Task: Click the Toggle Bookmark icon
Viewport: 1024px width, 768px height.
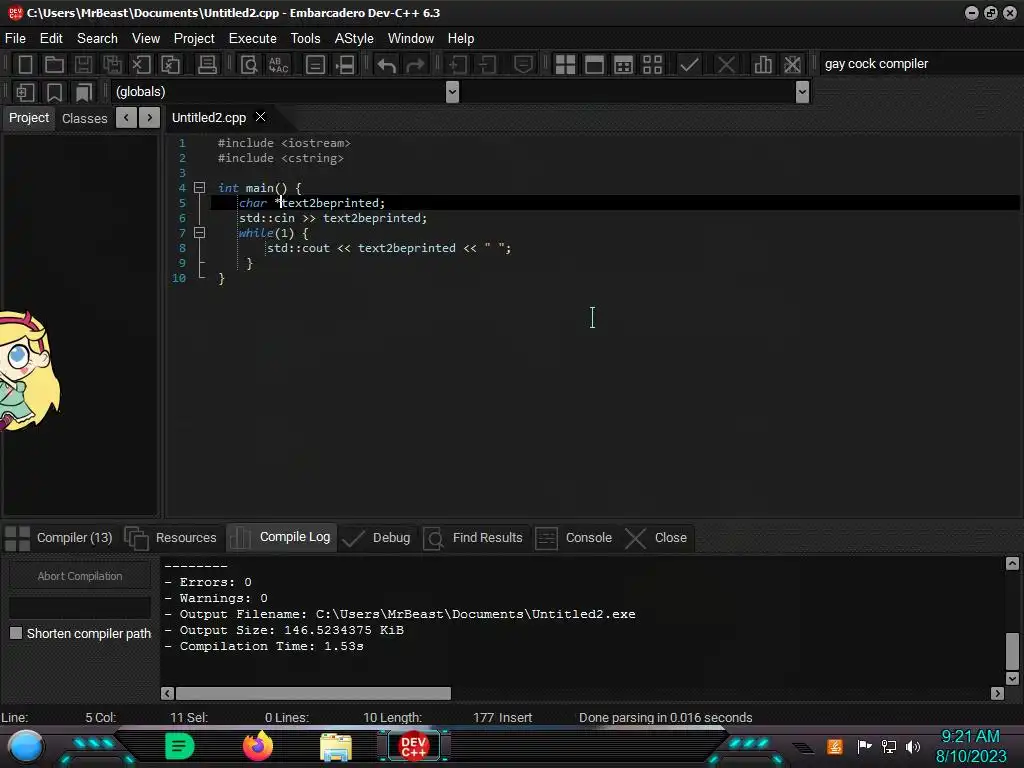Action: tap(54, 92)
